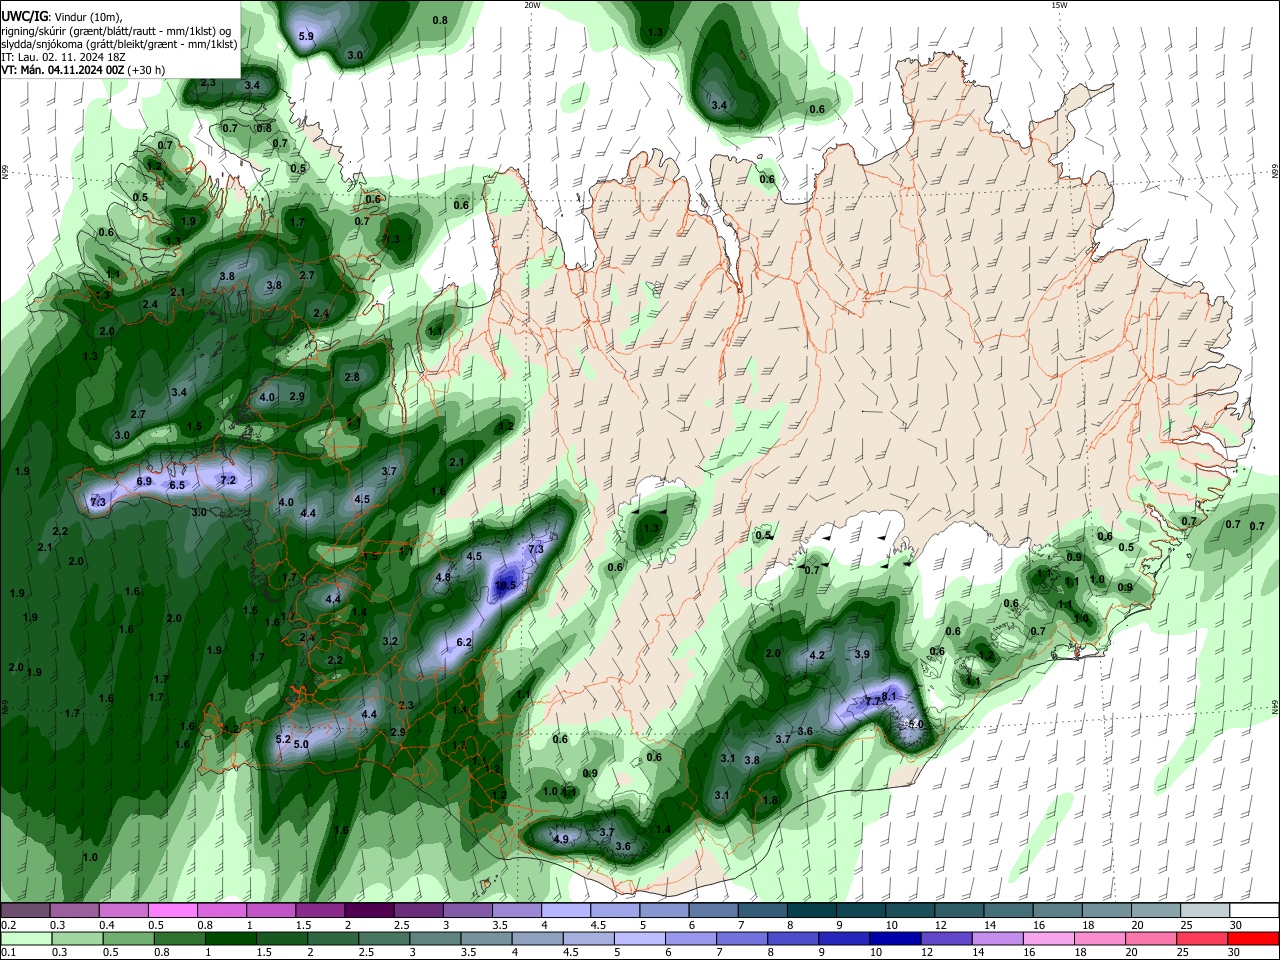Click the VT: Mán. 04.11.2024 00Z valid time
Screen dimensions: 1280x960
(61, 70)
